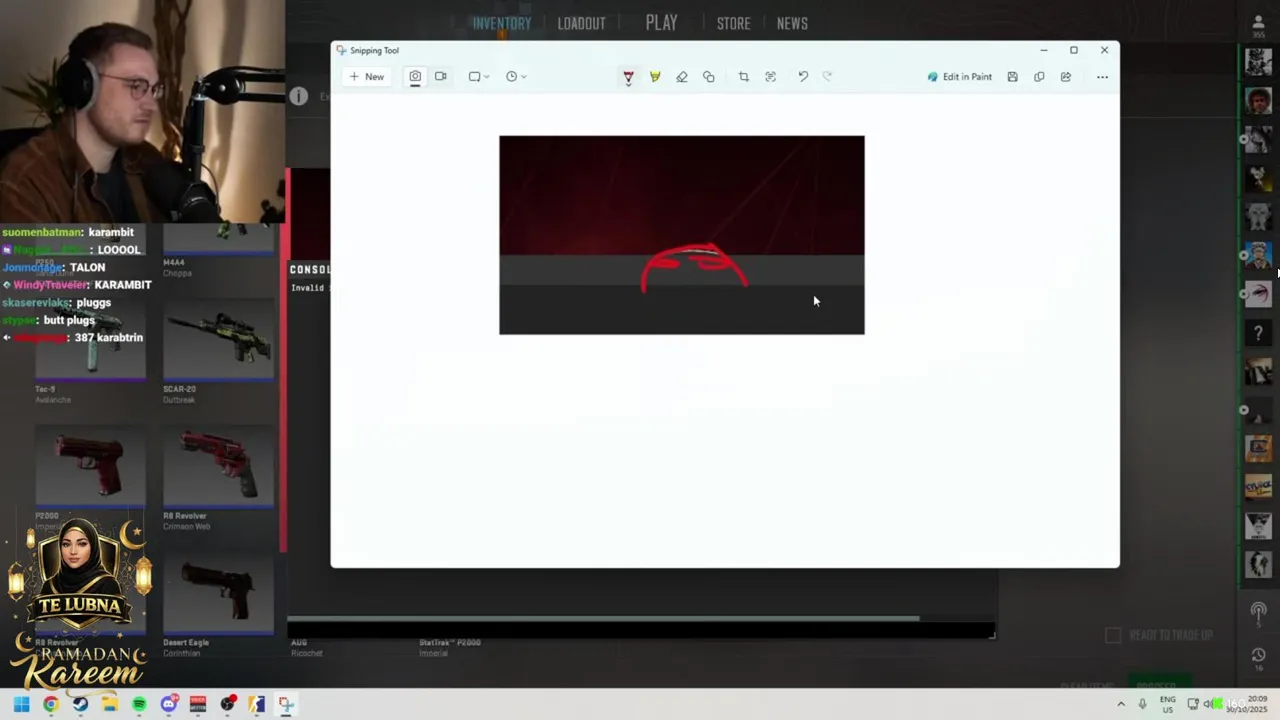Expand the system tray hidden icons chevron
The image size is (1280, 720).
1121,704
